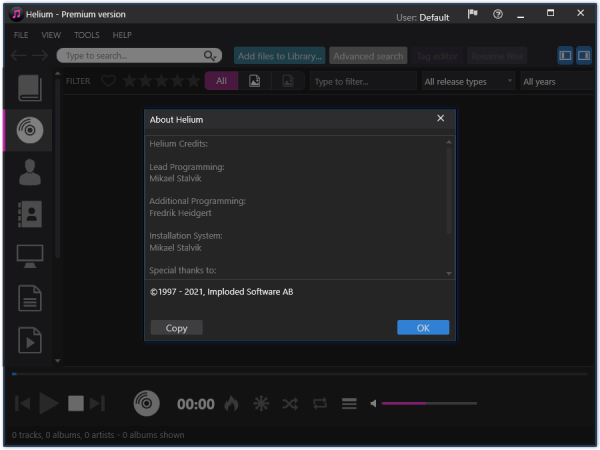Image resolution: width=600 pixels, height=450 pixels.
Task: Close the About Helium dialog
Action: tap(440, 118)
